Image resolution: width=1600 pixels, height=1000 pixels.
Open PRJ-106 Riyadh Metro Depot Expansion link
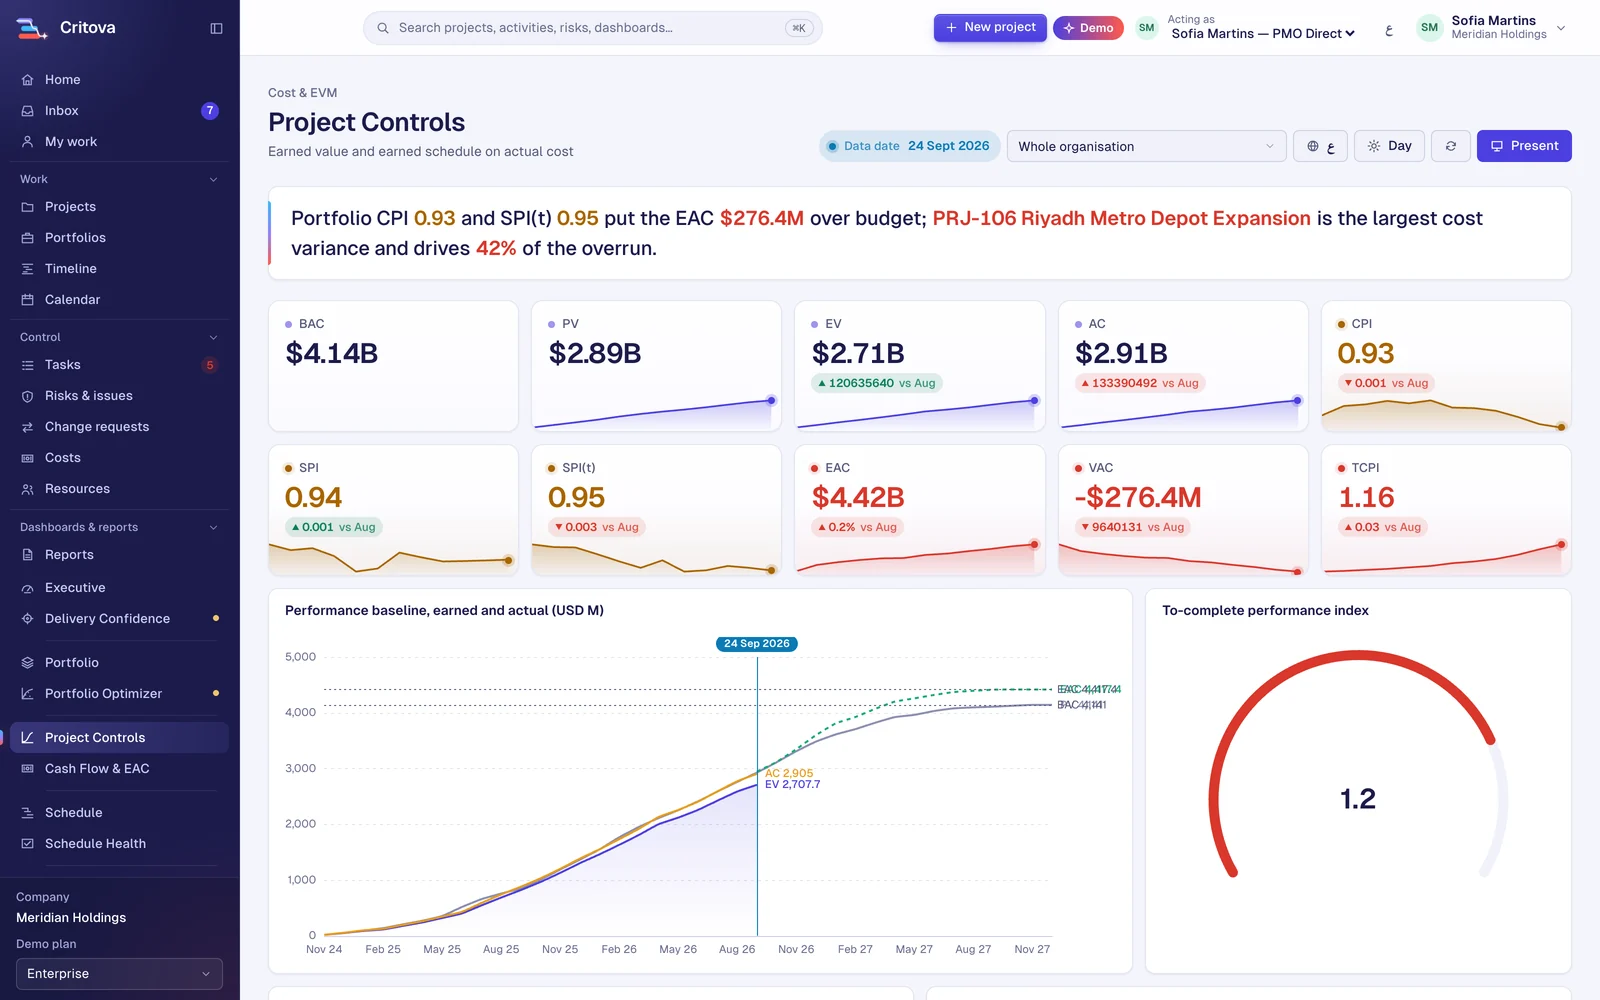pos(1121,218)
